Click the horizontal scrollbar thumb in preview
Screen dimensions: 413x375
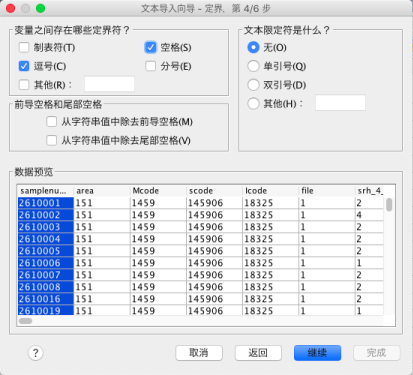click(x=25, y=321)
